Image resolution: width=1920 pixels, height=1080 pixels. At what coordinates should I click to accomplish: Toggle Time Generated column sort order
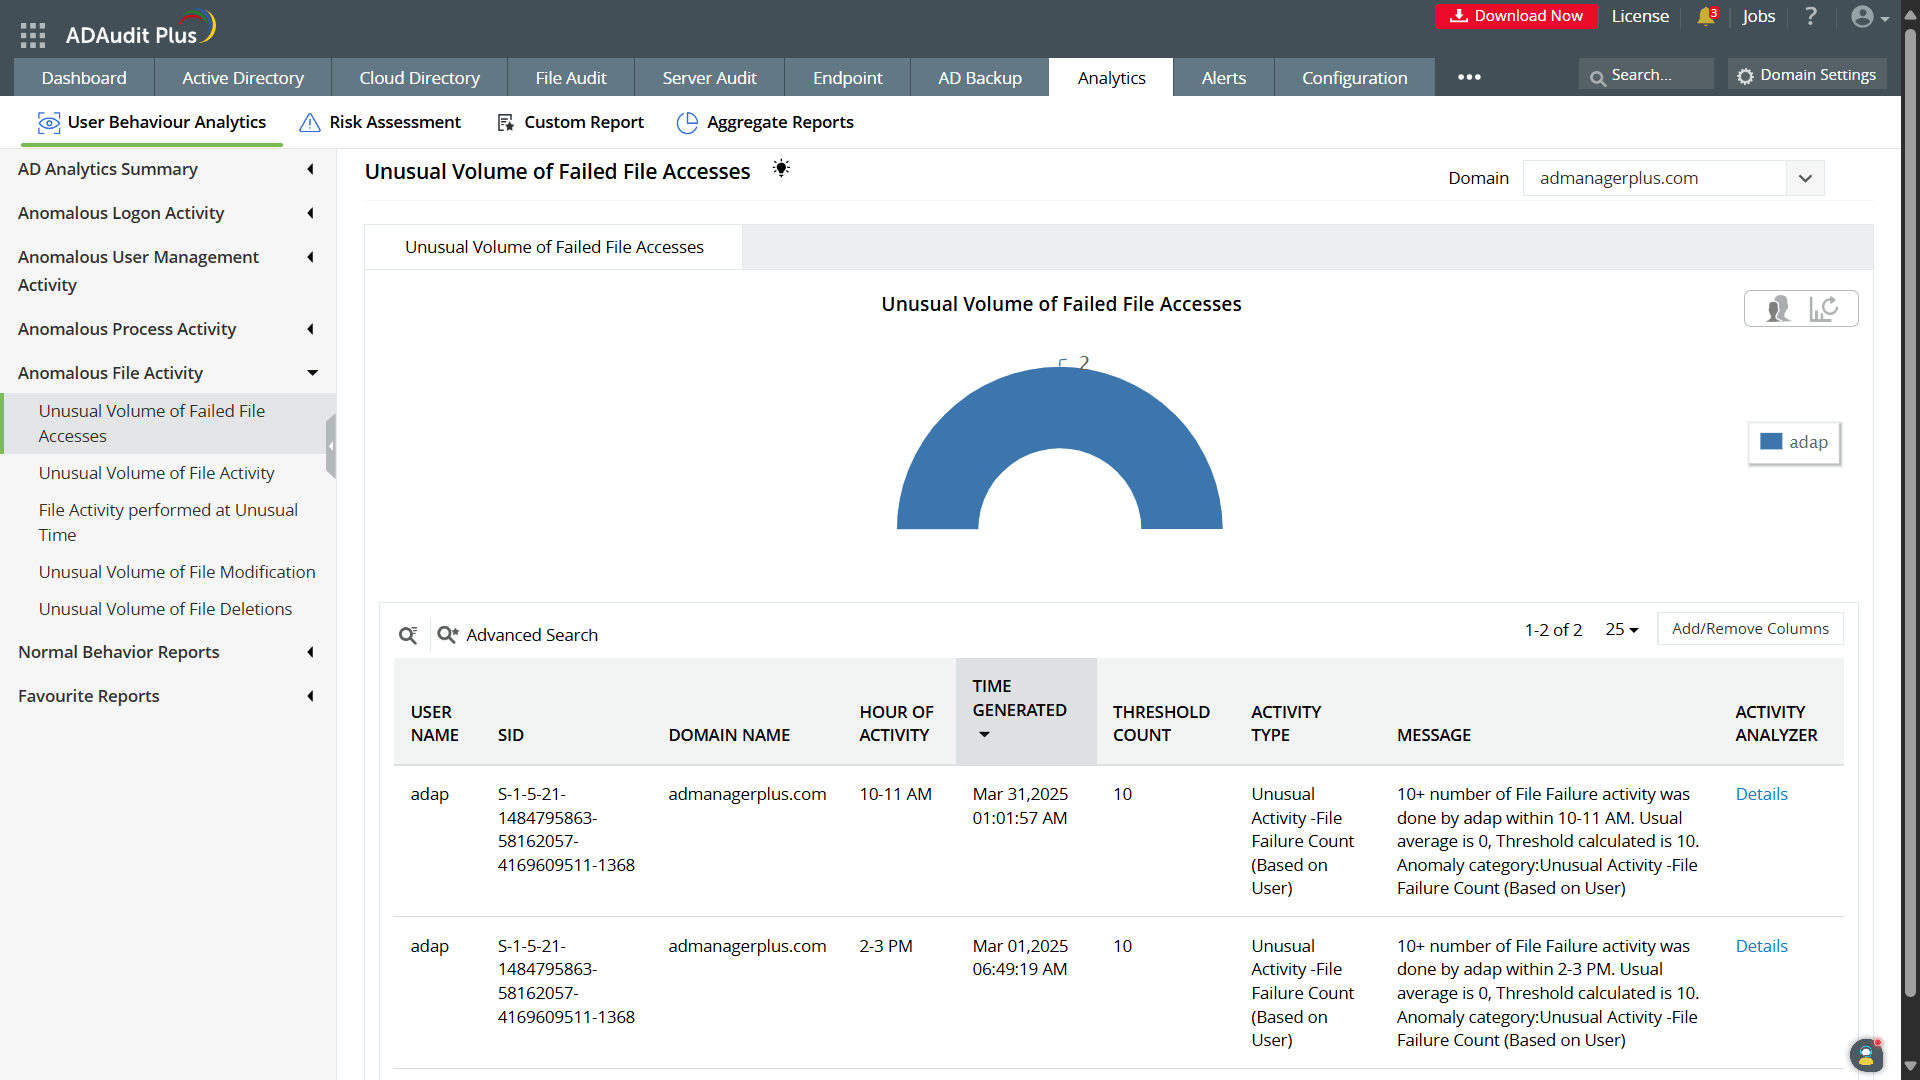(984, 734)
